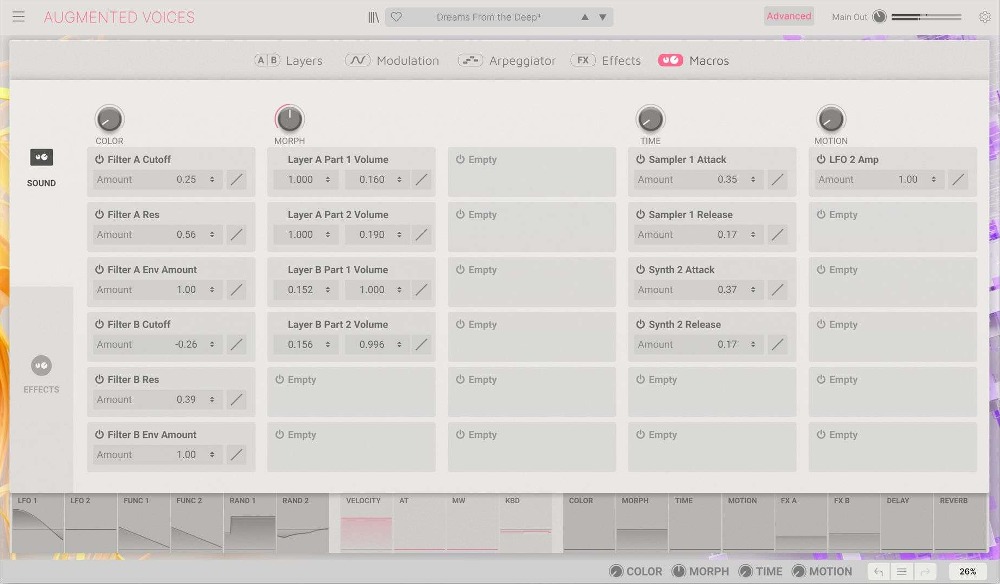Select the EFFECTS icon in the left sidebar
1000x584 pixels.
point(41,365)
